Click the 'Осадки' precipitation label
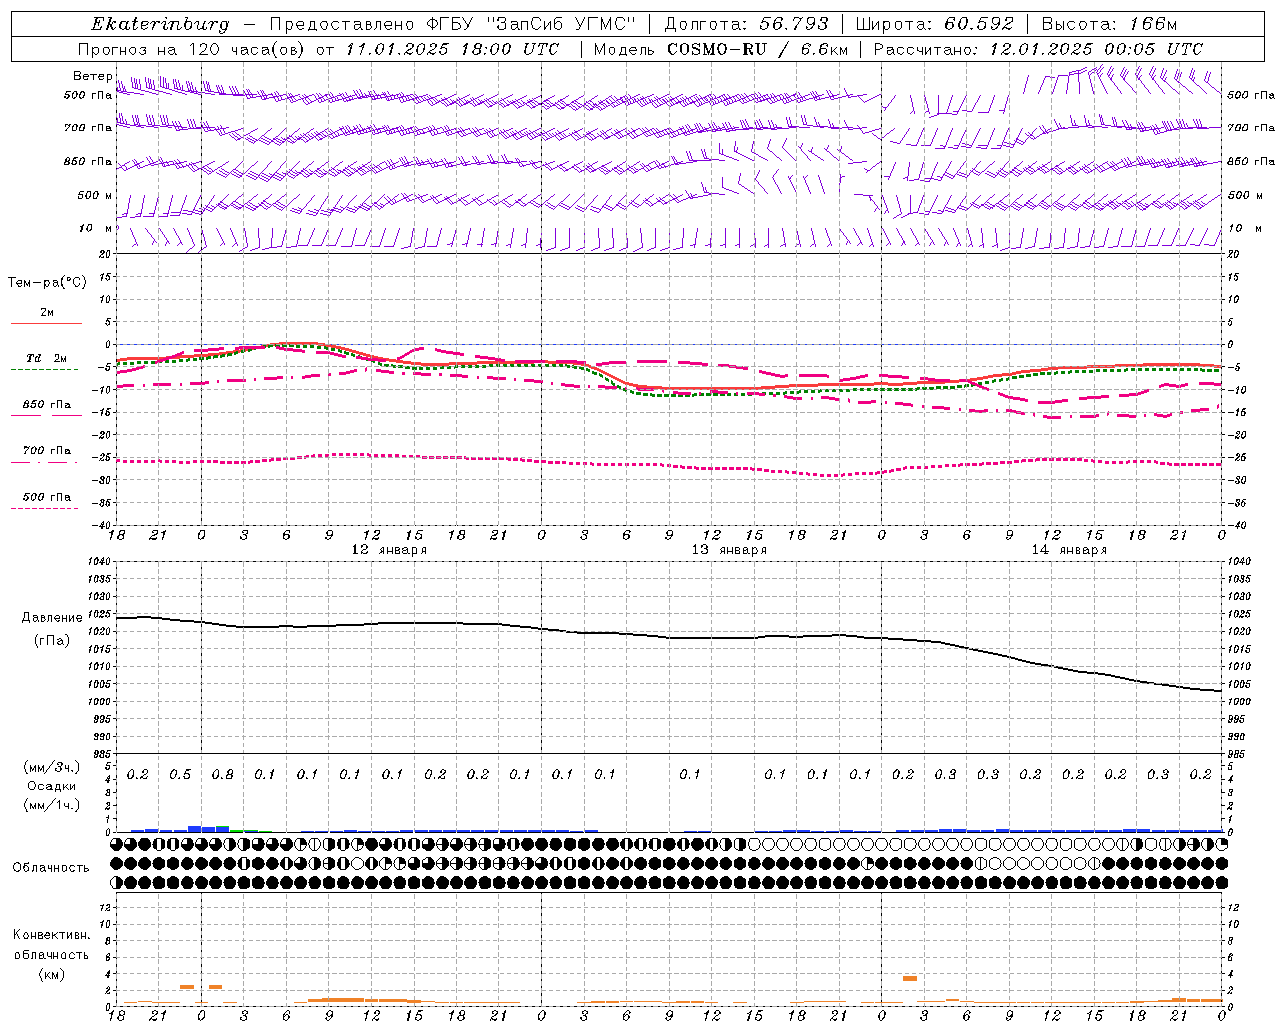 [x=52, y=786]
